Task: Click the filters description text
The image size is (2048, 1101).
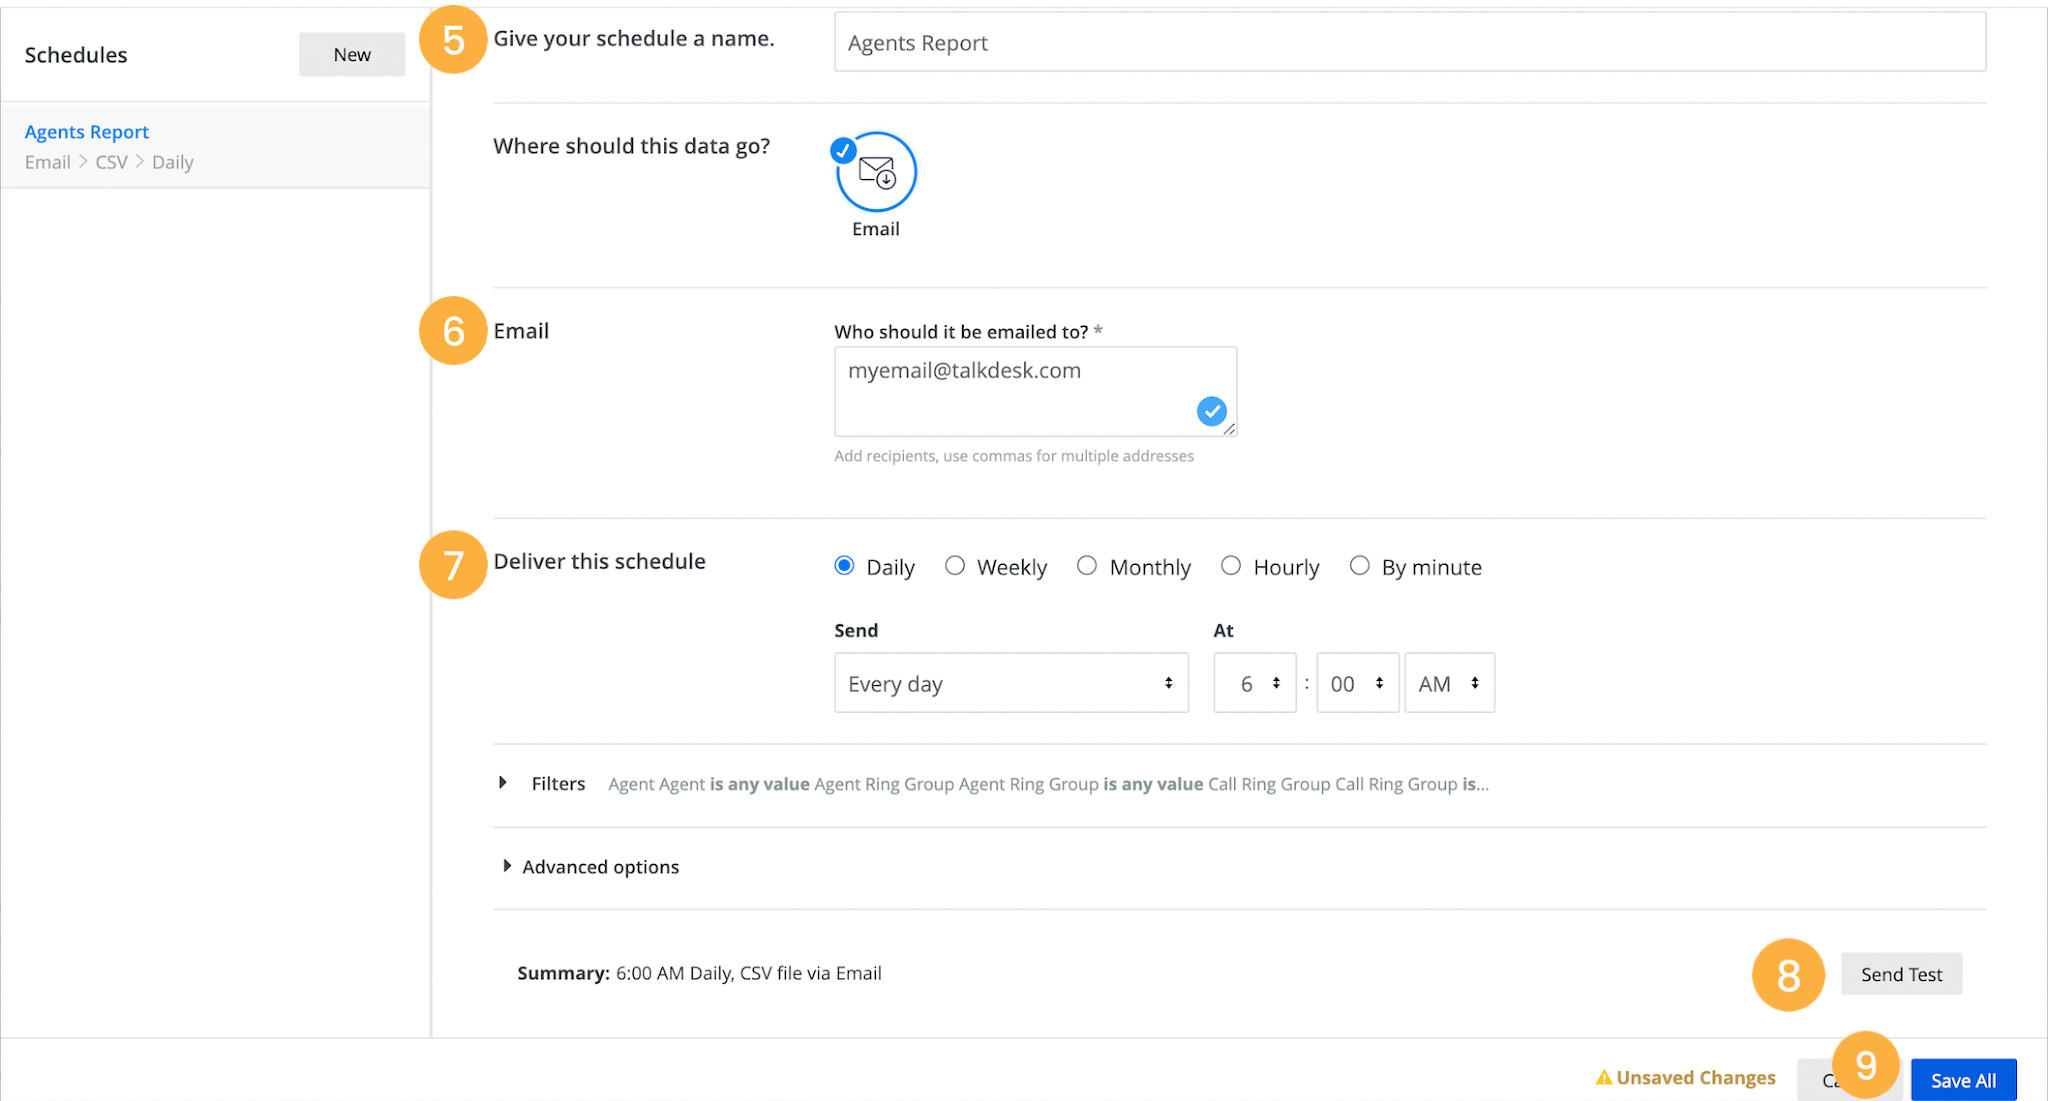Action: (x=1048, y=784)
